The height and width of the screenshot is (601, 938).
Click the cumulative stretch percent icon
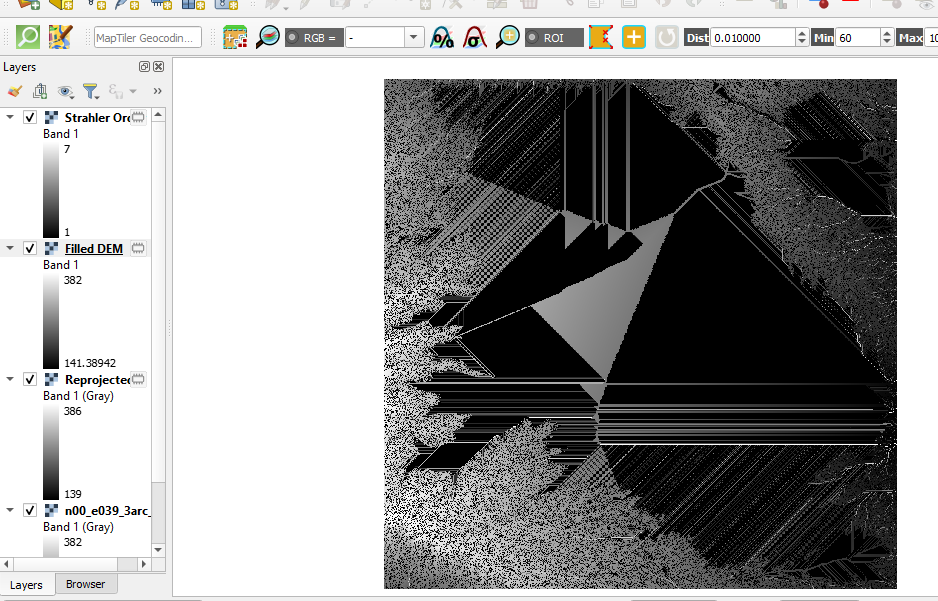click(442, 38)
